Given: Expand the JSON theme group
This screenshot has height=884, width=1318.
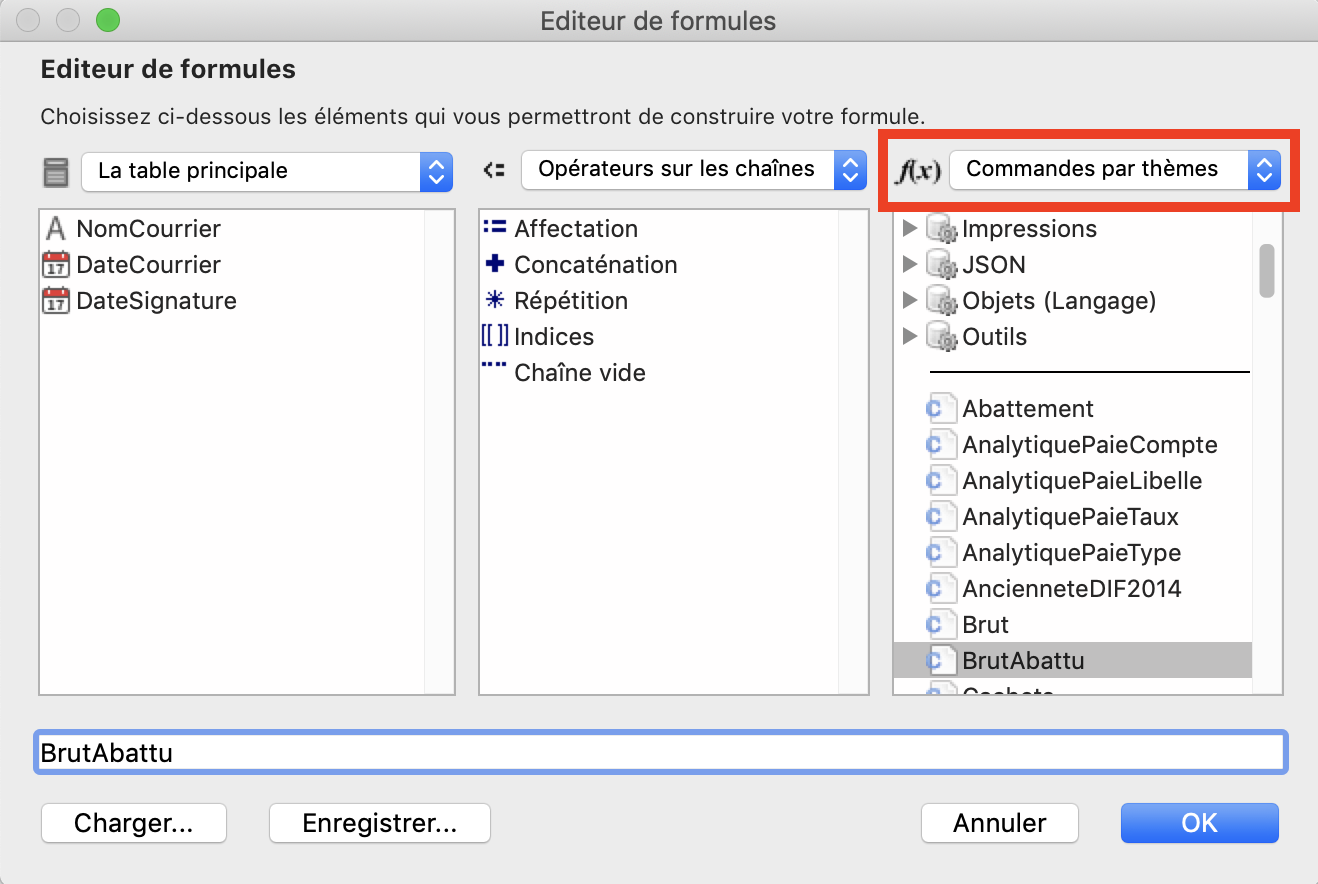Looking at the screenshot, I should pos(909,265).
